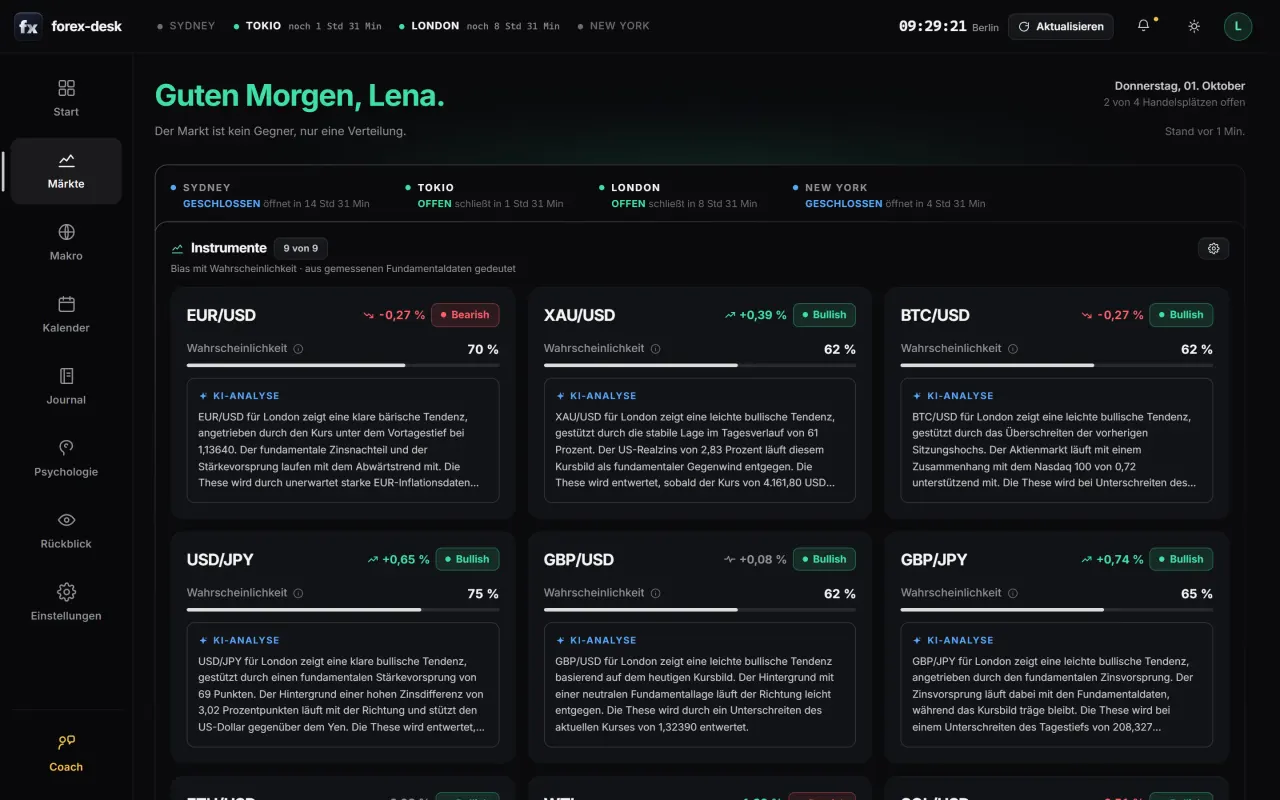This screenshot has width=1280, height=800.
Task: Click the Bullish badge on GBP/JPY
Action: pyautogui.click(x=1181, y=559)
